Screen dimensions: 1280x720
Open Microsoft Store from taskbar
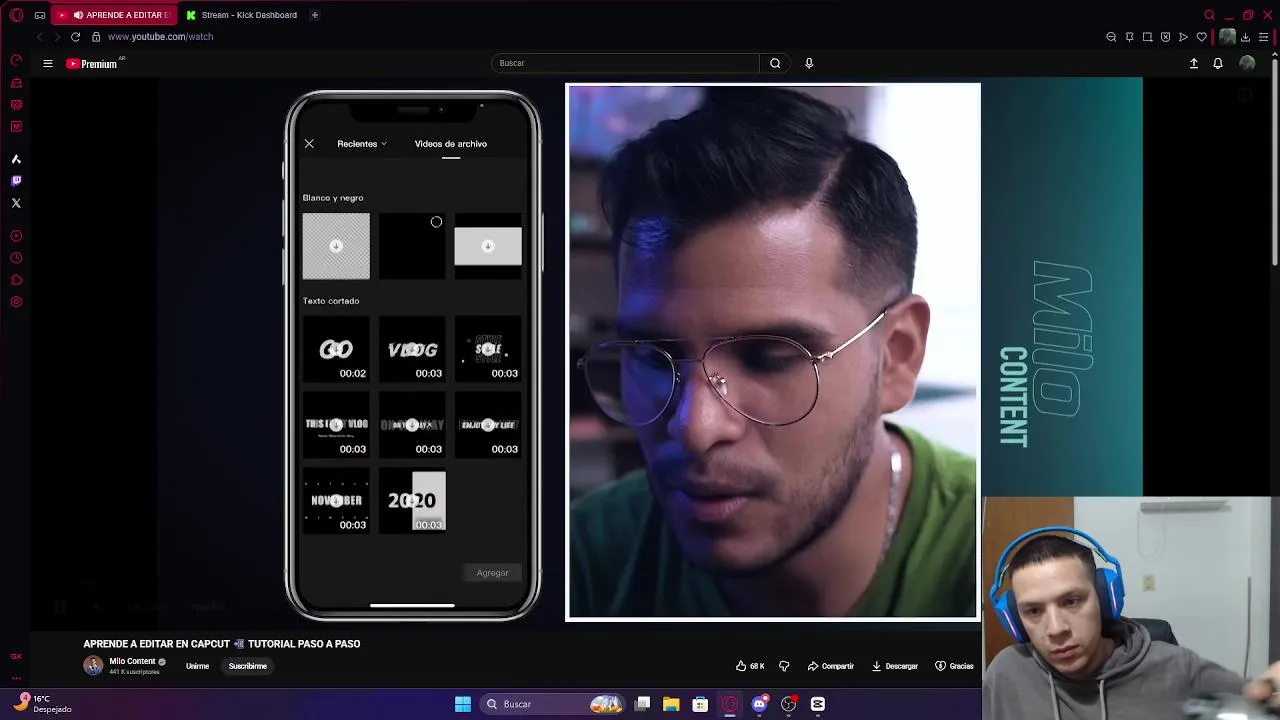tap(700, 704)
